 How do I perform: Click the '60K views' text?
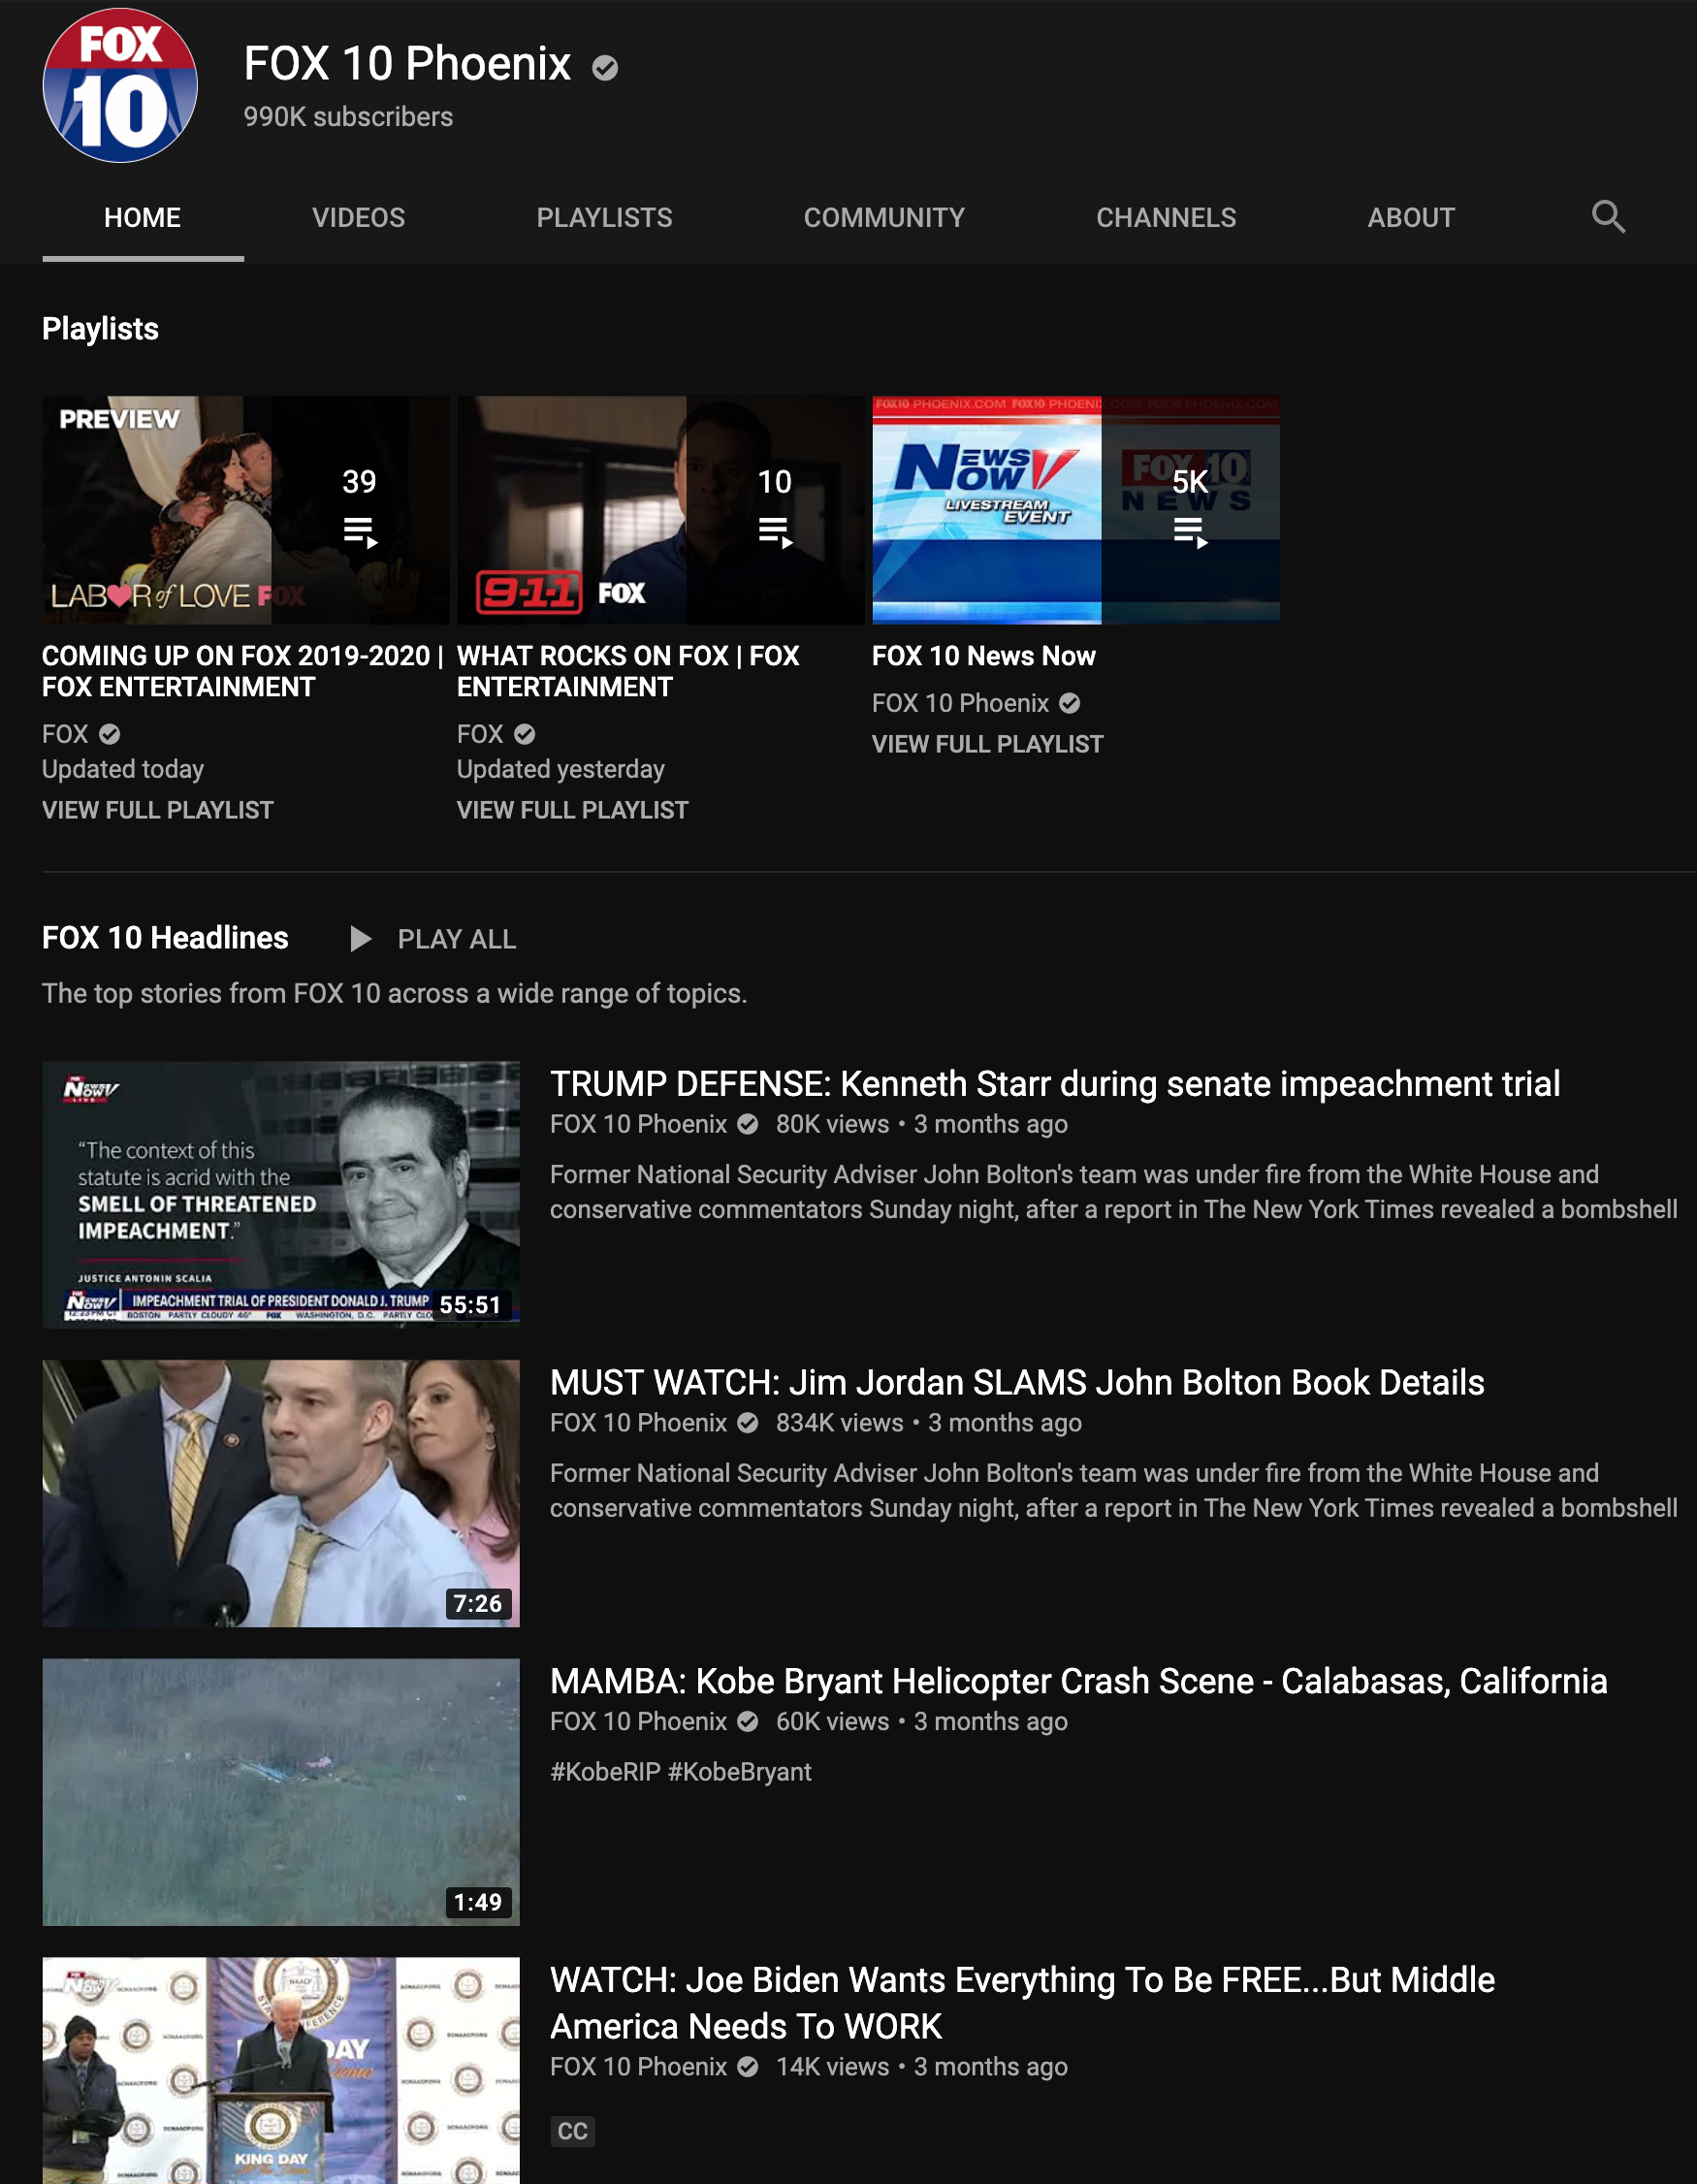point(832,1721)
